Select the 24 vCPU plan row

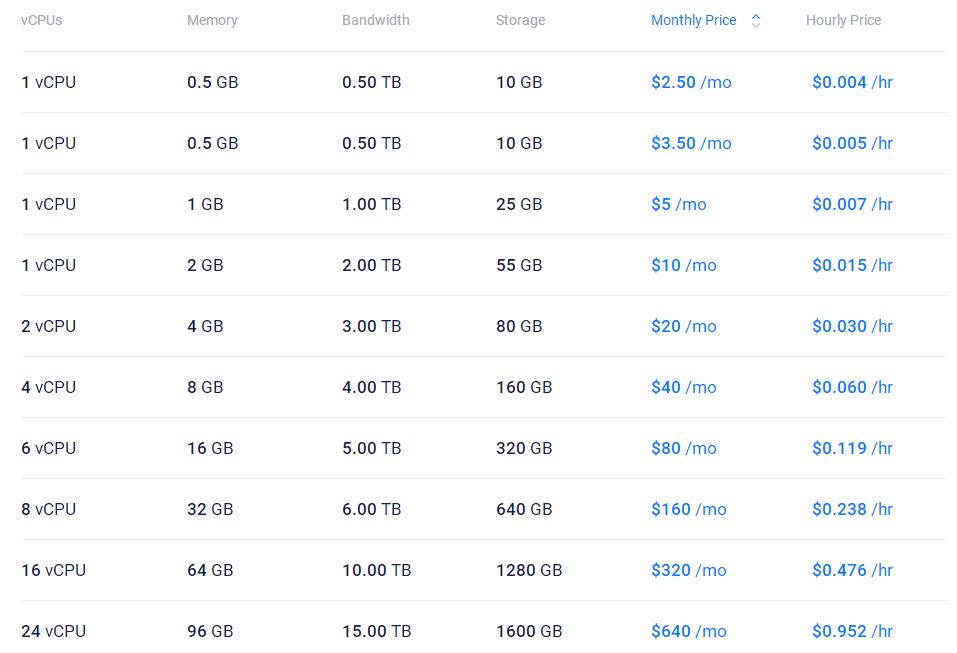click(53, 632)
